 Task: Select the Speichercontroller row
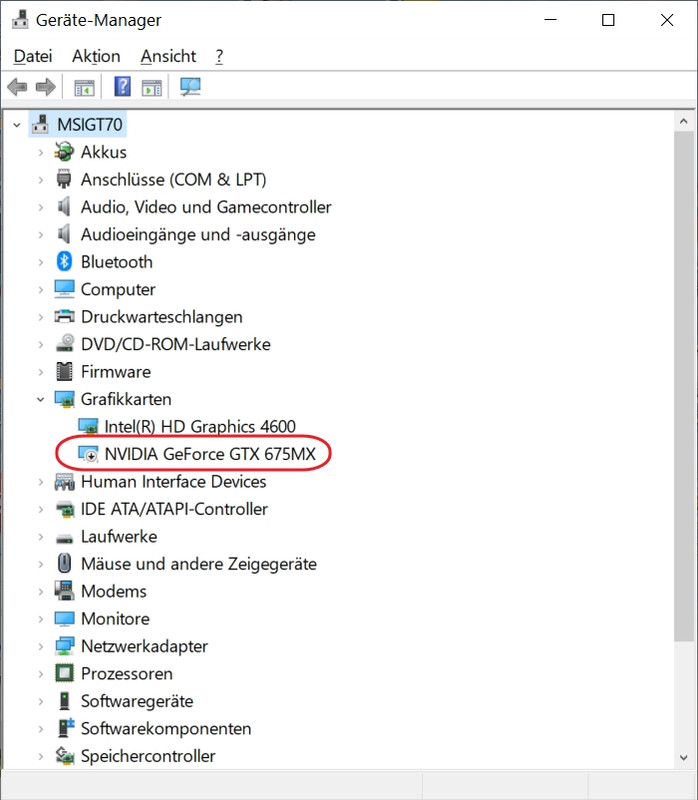[148, 756]
